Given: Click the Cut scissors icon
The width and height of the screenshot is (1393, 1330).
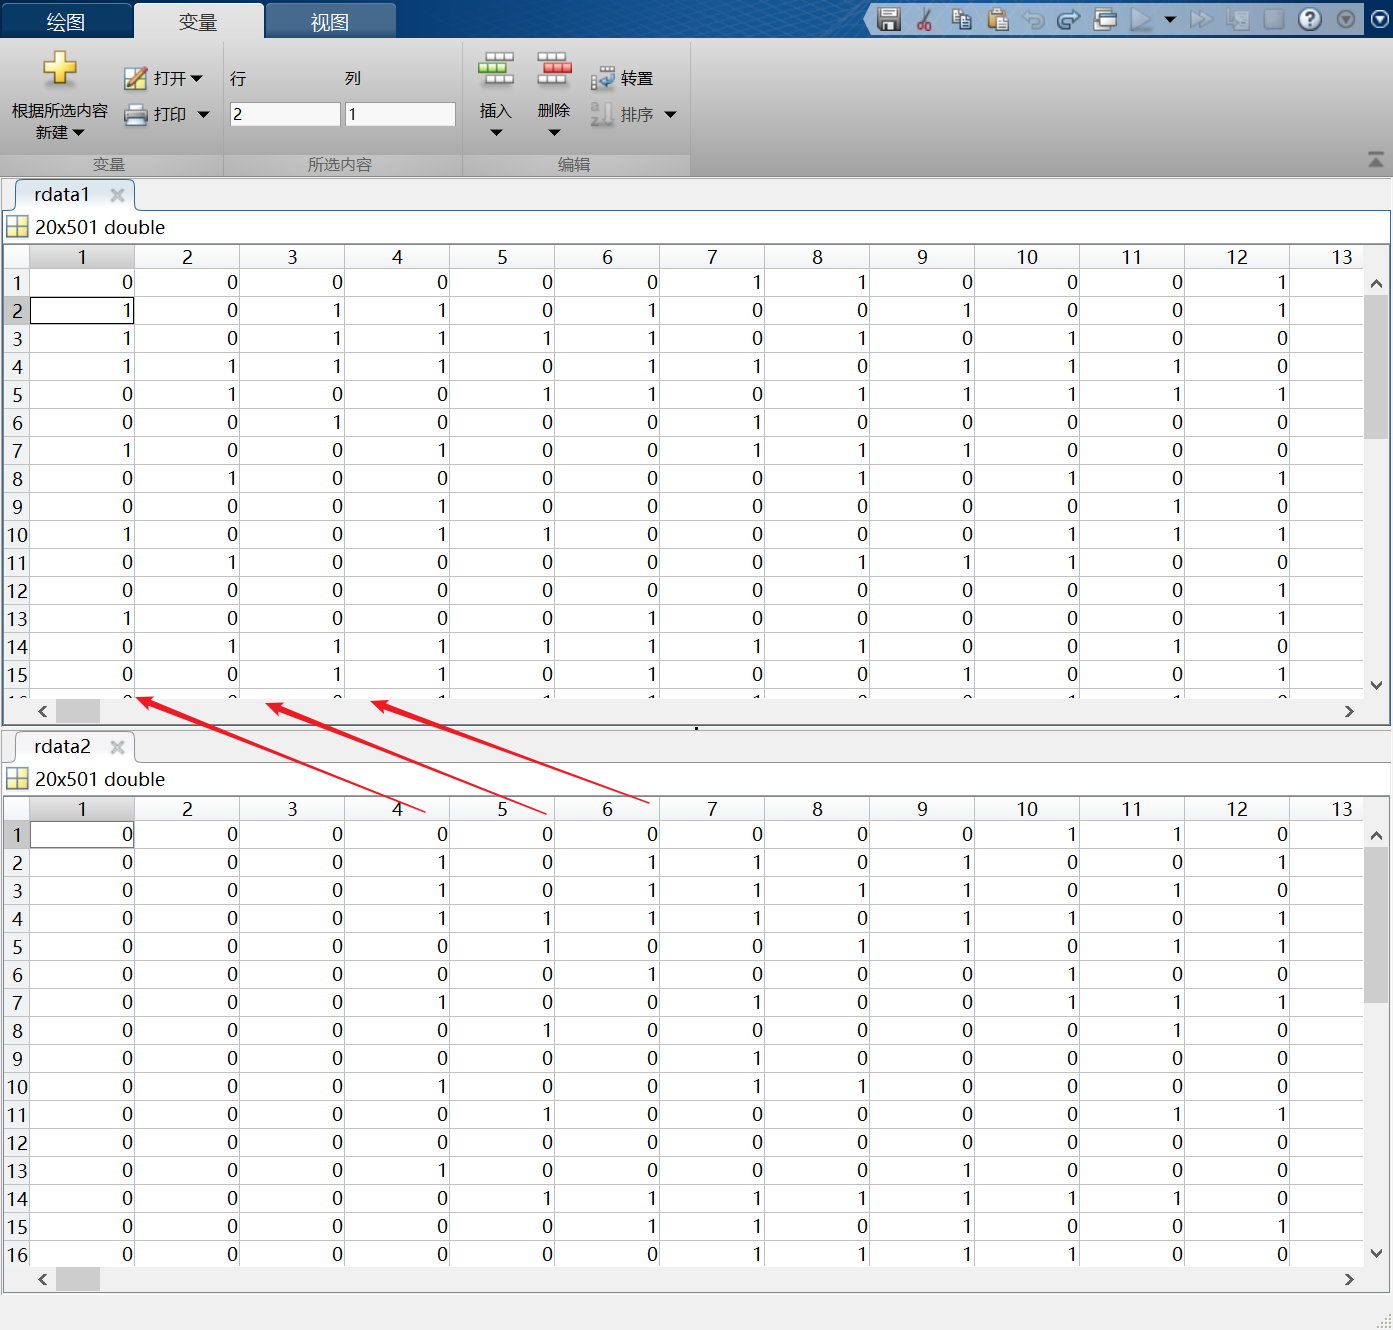Looking at the screenshot, I should click(x=925, y=19).
